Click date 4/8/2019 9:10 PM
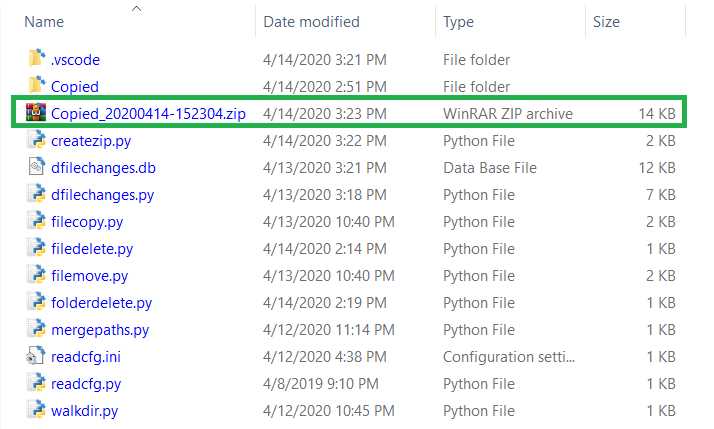The width and height of the screenshot is (714, 429). (x=321, y=384)
